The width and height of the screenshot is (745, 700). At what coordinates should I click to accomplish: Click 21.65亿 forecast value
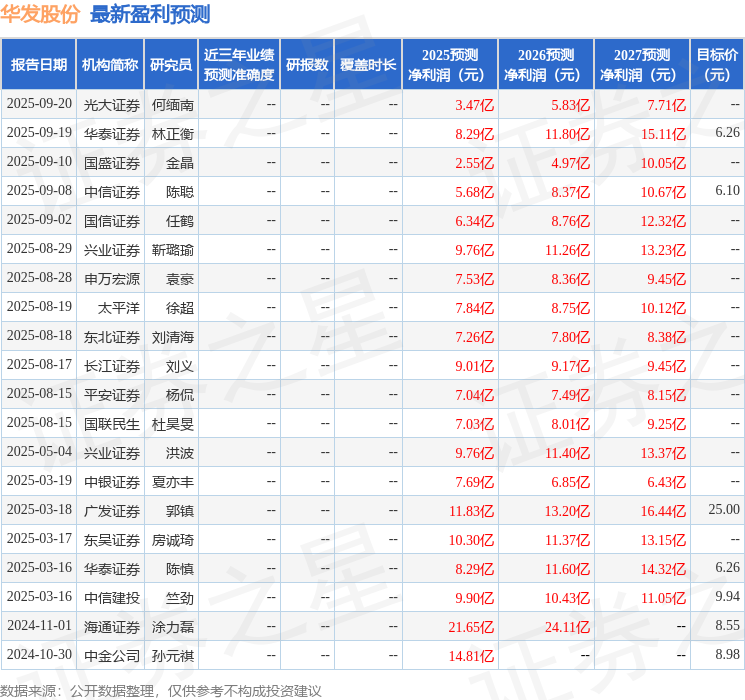tap(471, 627)
